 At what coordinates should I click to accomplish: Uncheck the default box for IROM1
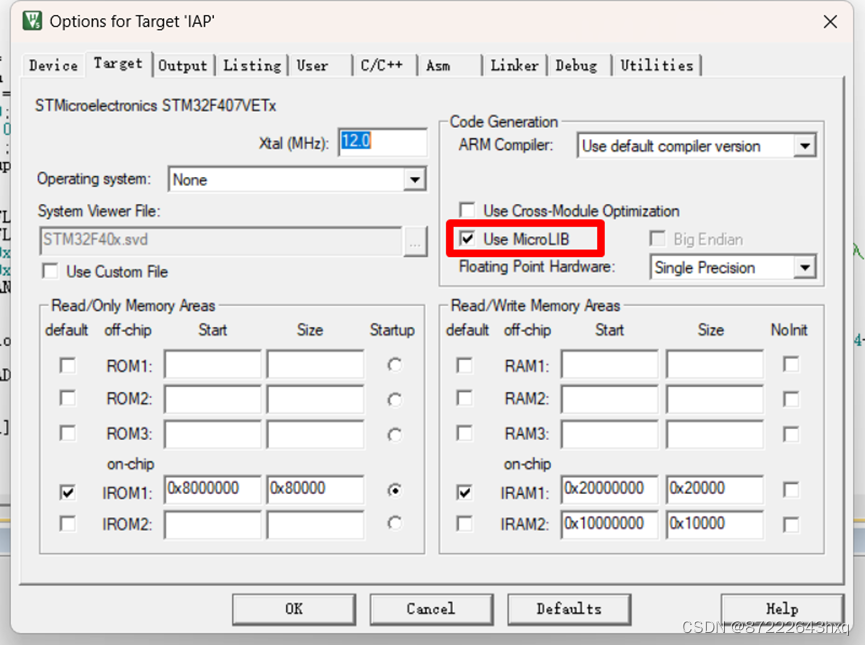coord(67,490)
